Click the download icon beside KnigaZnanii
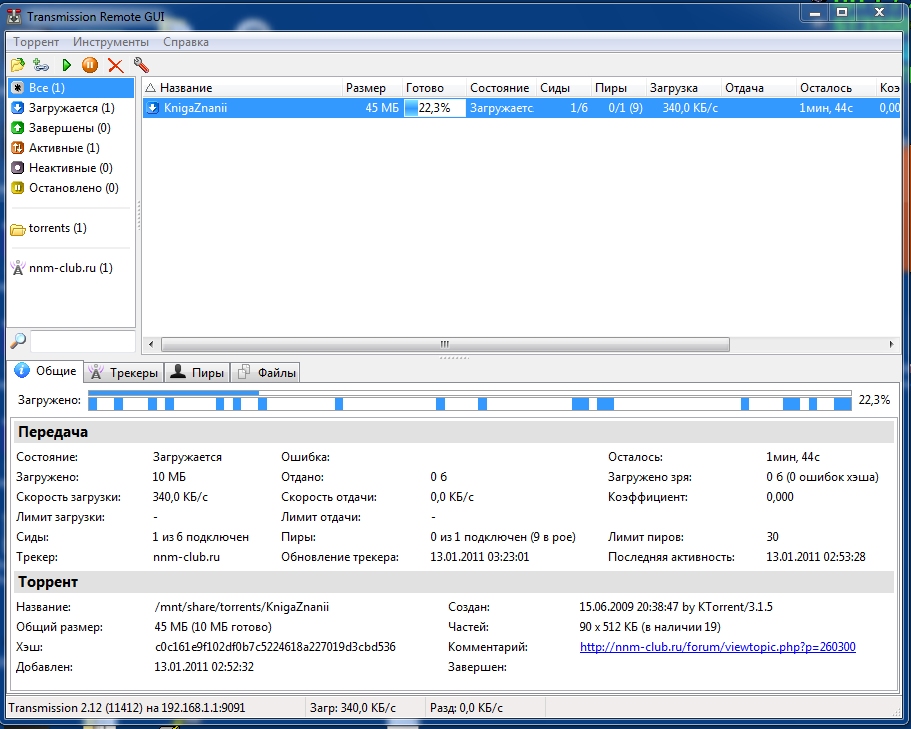This screenshot has height=729, width=911. (x=153, y=108)
